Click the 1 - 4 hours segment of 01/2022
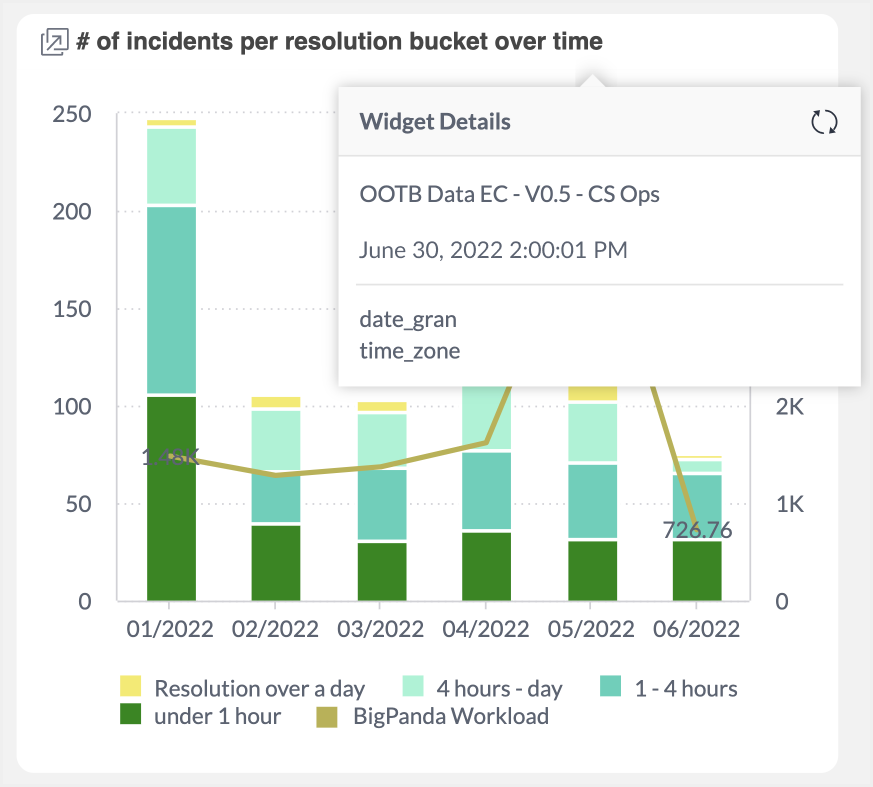The image size is (873, 787). [x=171, y=299]
